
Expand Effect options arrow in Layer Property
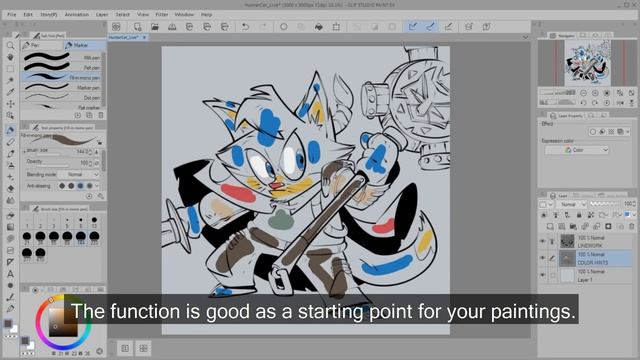point(628,131)
